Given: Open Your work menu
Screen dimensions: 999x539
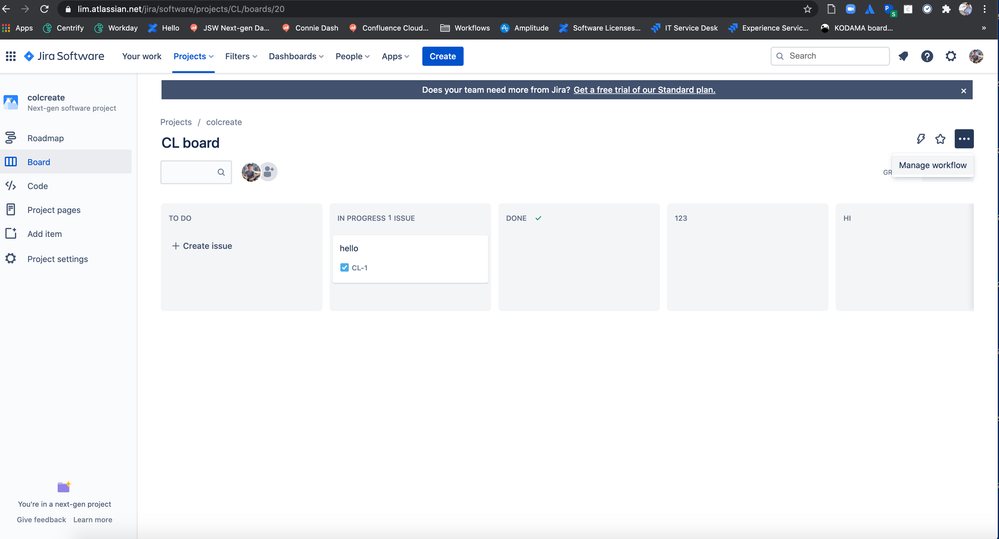Looking at the screenshot, I should 141,56.
